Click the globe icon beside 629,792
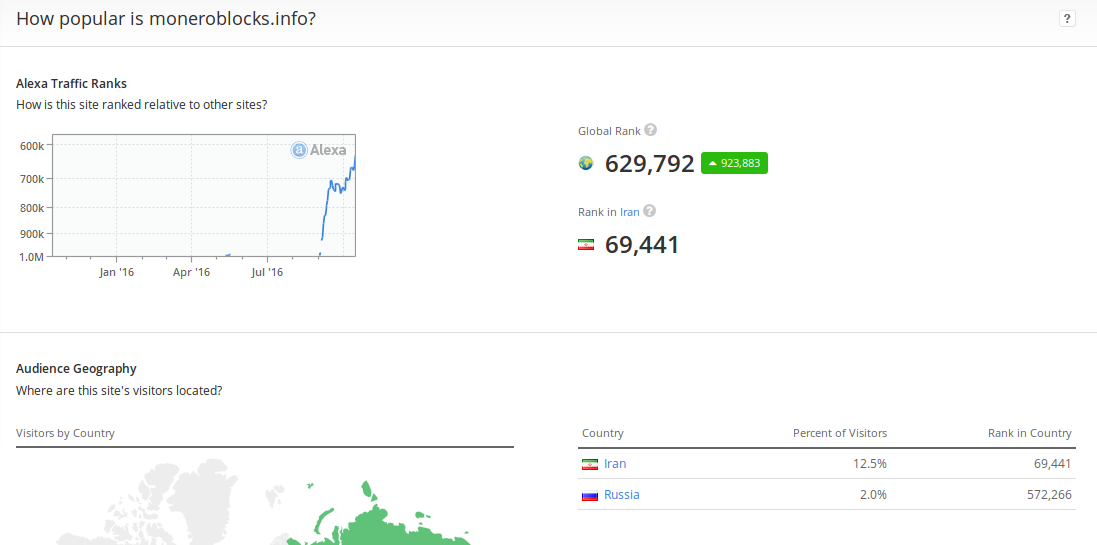This screenshot has height=545, width=1097. (586, 164)
